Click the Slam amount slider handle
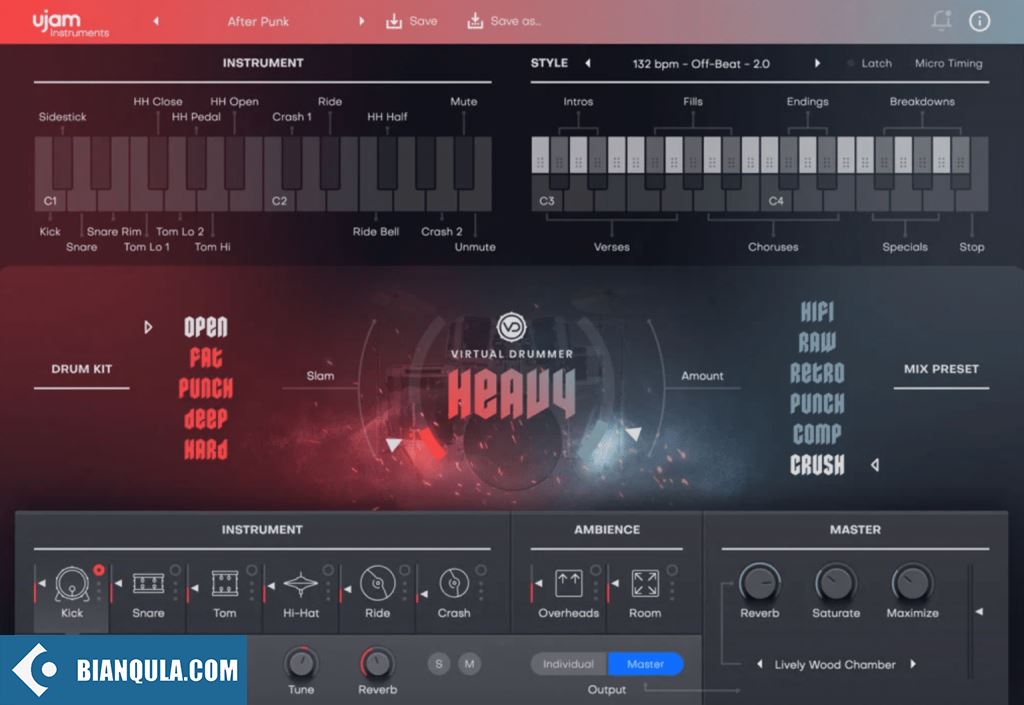The height and width of the screenshot is (705, 1024). click(x=394, y=445)
